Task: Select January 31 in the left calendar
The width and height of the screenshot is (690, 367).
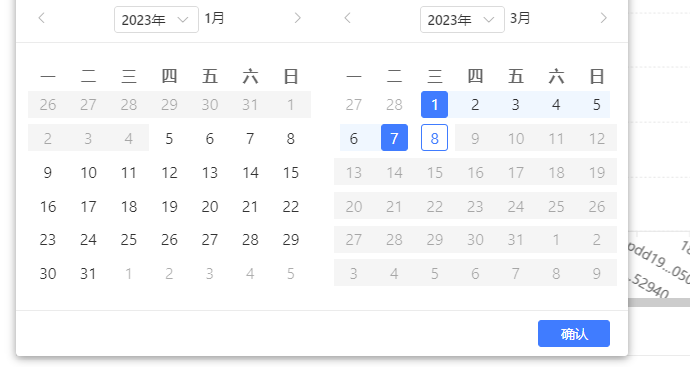Action: (x=88, y=274)
